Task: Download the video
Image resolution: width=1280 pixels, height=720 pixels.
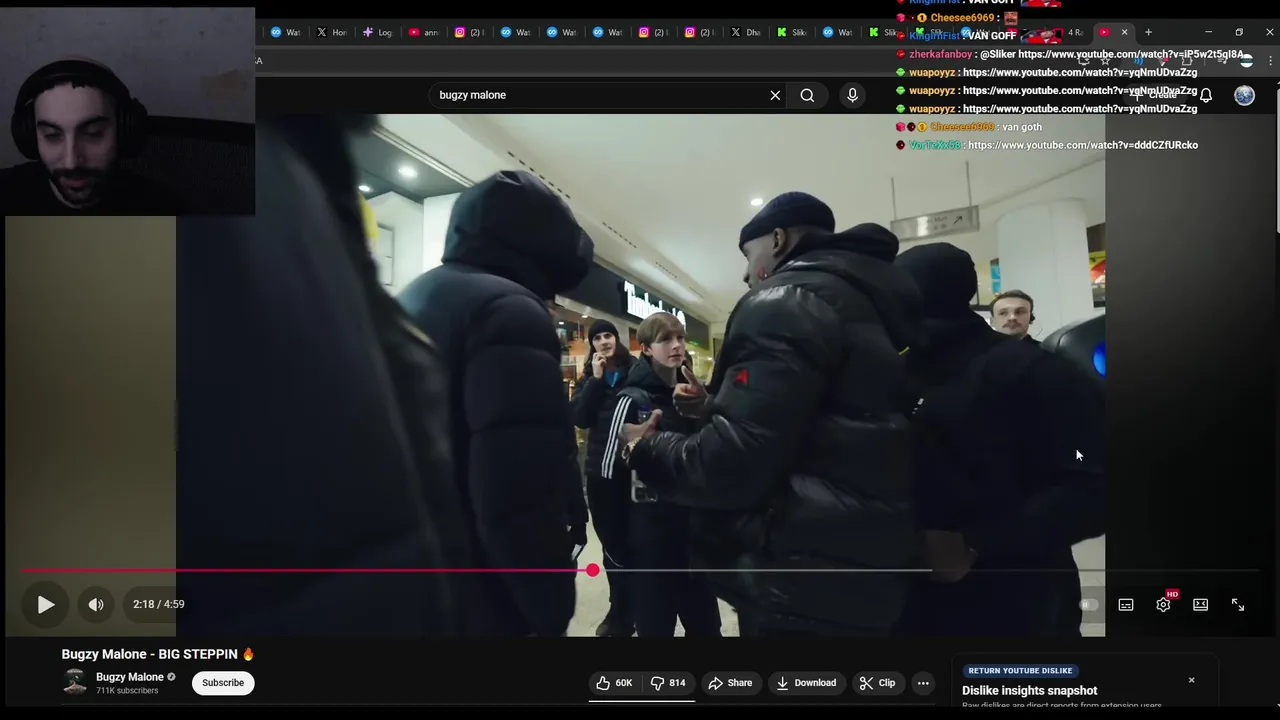Action: coord(806,683)
